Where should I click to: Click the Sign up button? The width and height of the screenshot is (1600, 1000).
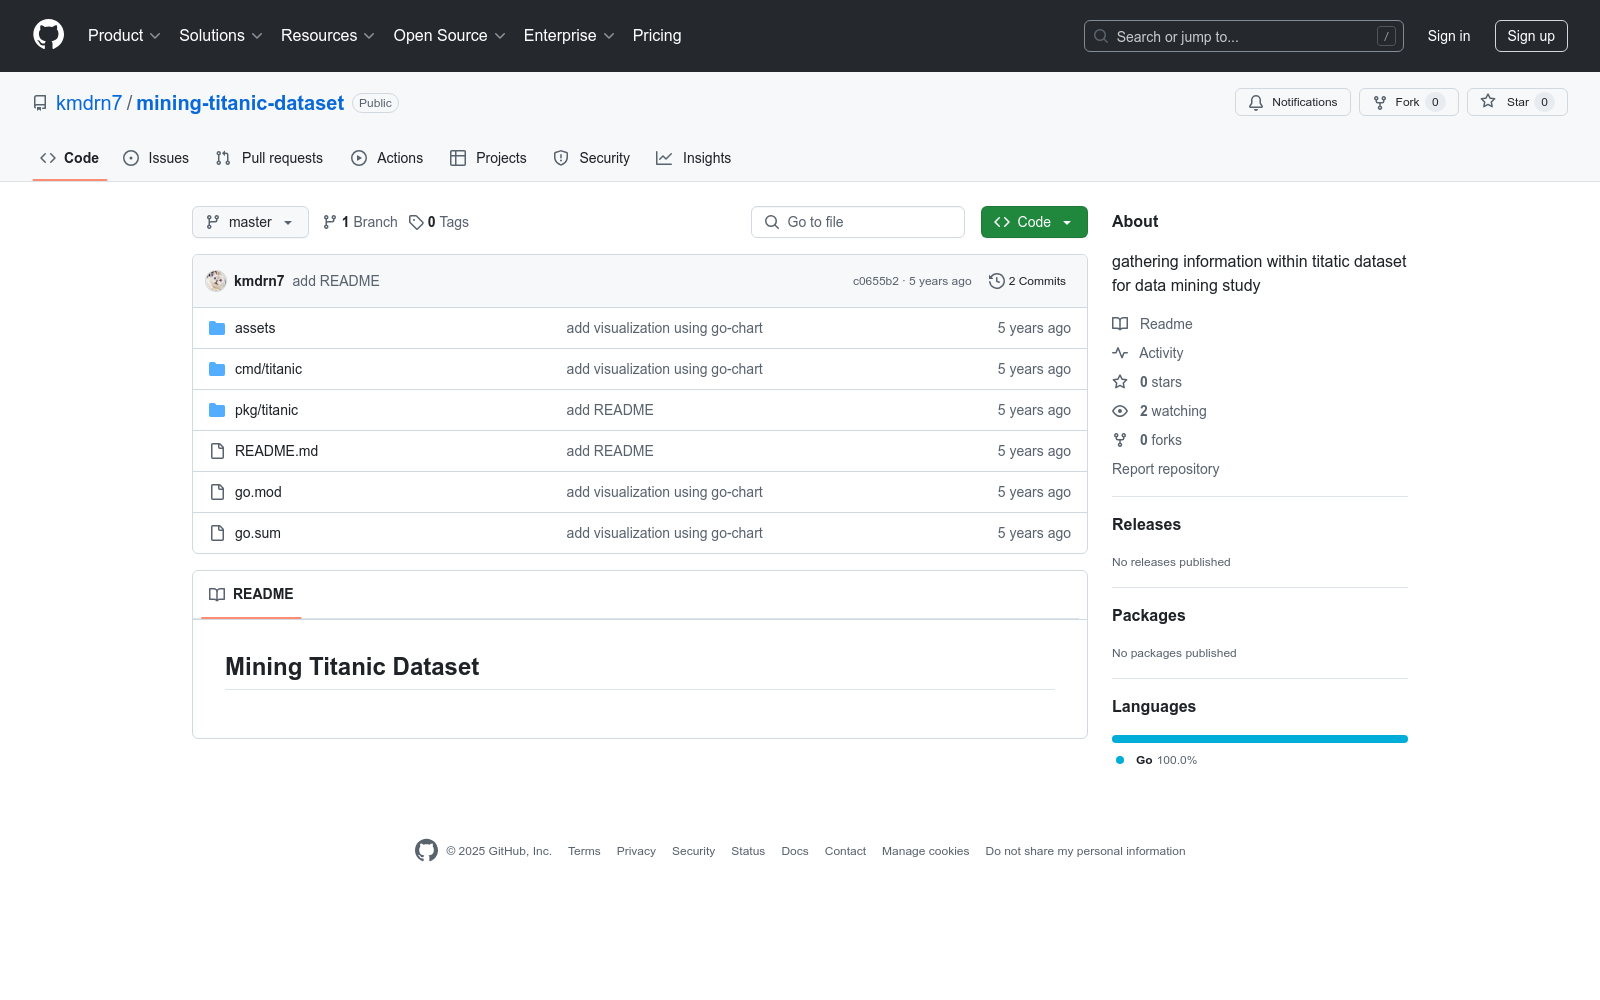[1531, 36]
